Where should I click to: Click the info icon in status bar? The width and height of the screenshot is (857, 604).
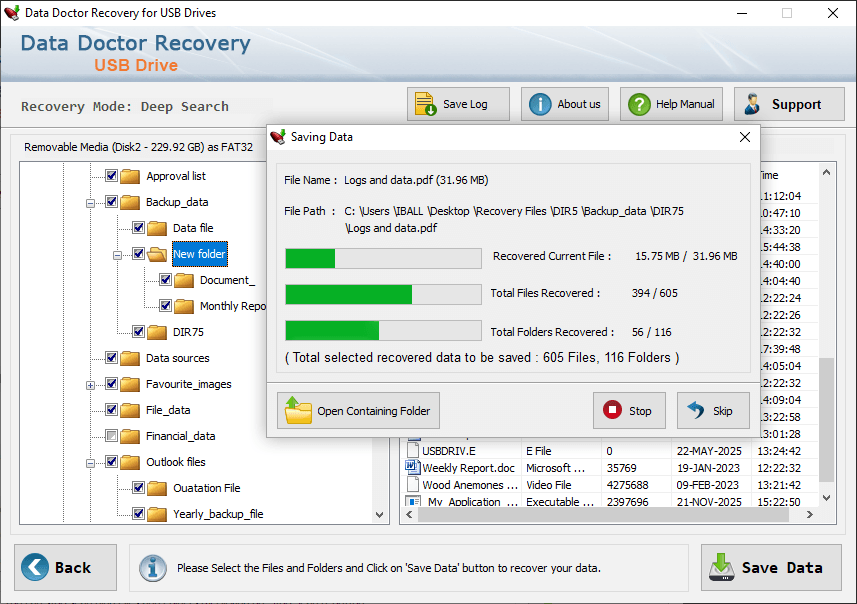pos(152,568)
